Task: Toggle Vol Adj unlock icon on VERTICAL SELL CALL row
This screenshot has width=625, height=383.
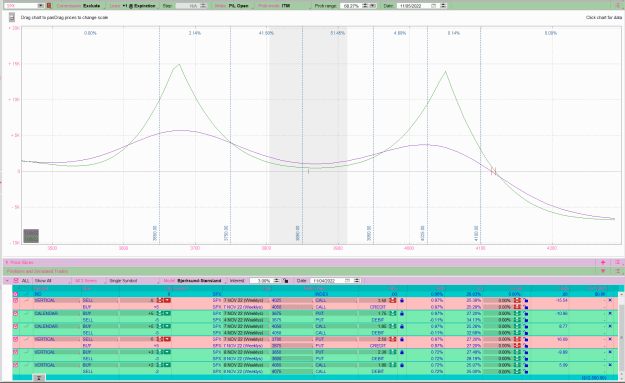Action: click(526, 300)
